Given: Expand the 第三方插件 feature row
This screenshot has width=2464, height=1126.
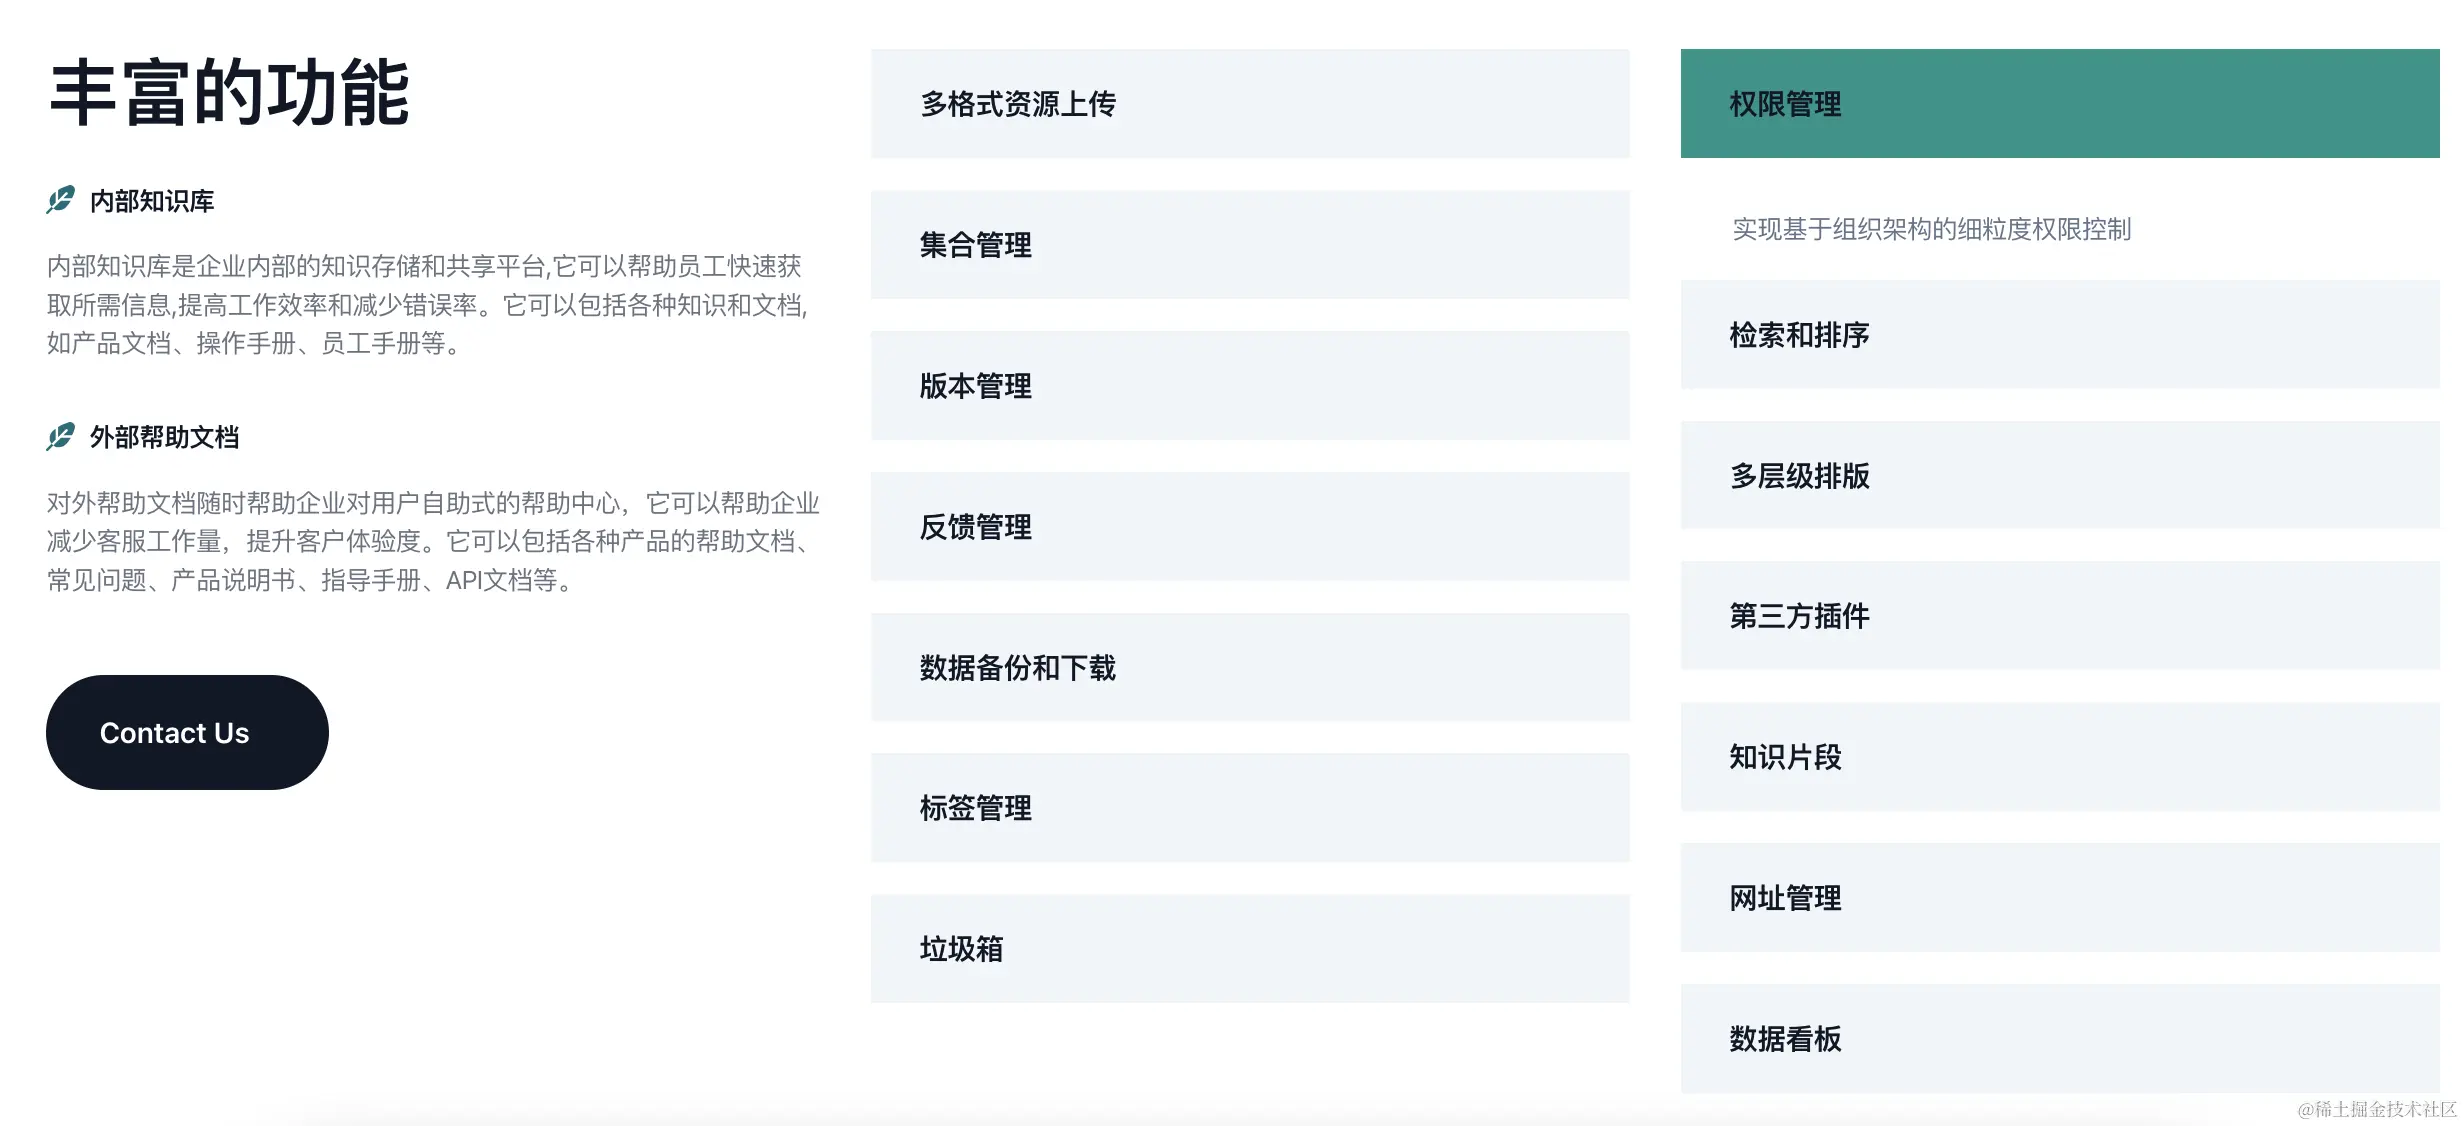Looking at the screenshot, I should [2059, 616].
